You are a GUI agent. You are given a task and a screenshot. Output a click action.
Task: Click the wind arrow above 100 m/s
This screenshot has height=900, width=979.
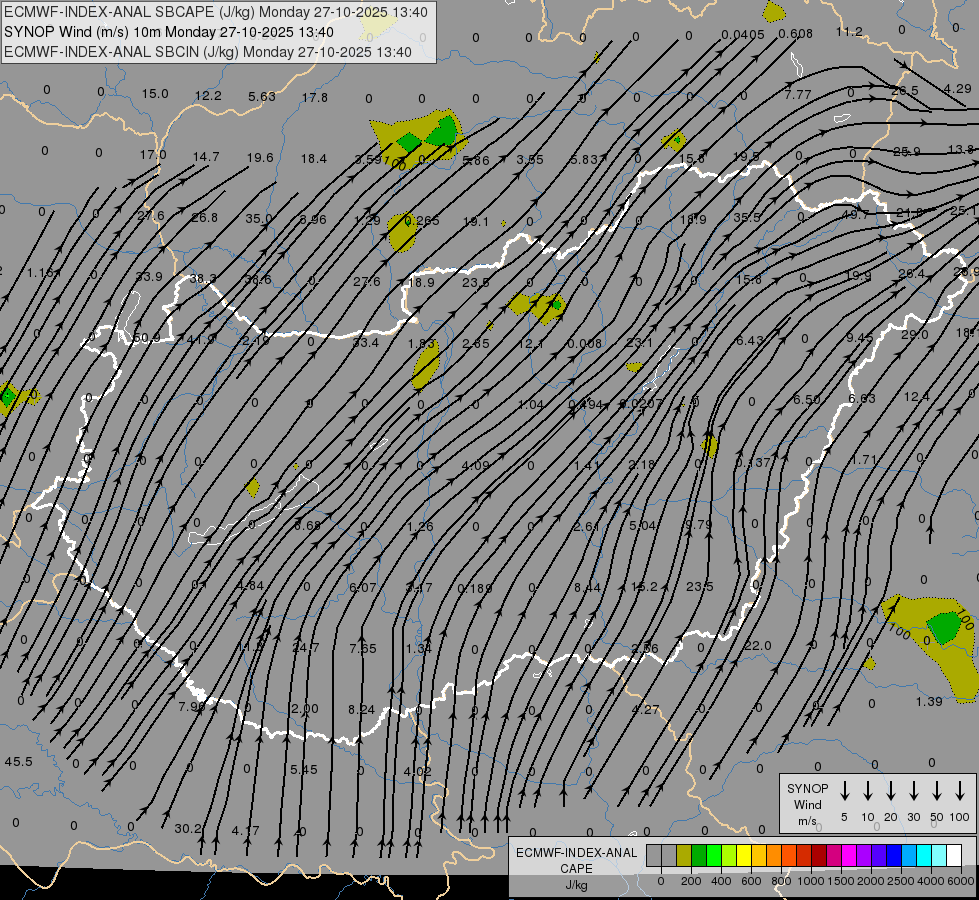pyautogui.click(x=960, y=791)
